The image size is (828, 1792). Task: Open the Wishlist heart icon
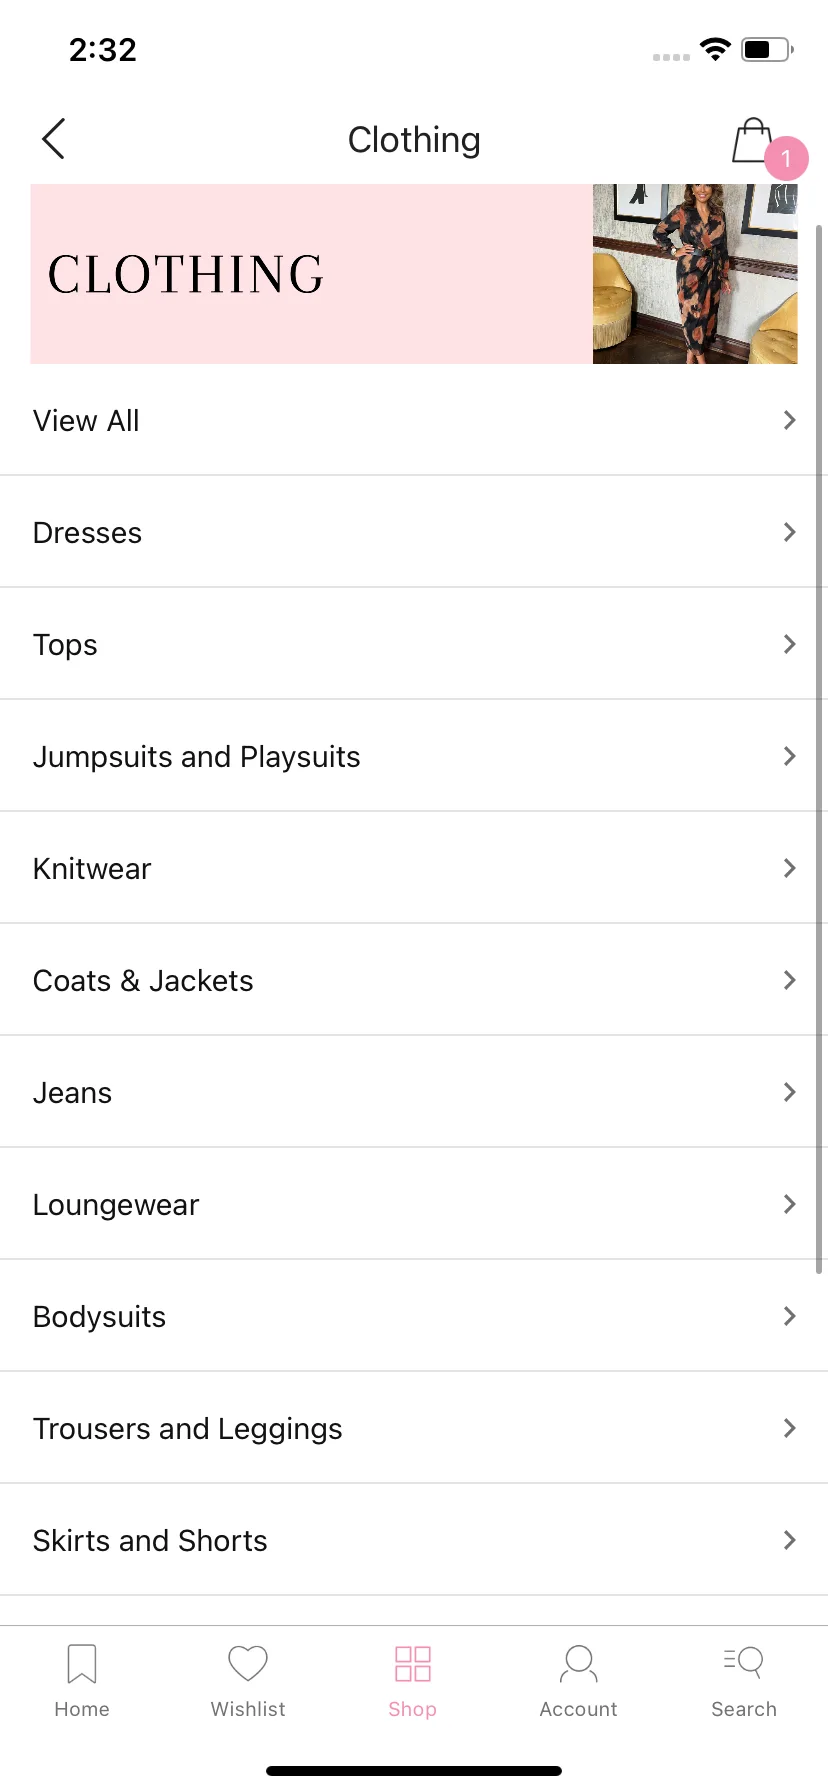[x=248, y=1664]
